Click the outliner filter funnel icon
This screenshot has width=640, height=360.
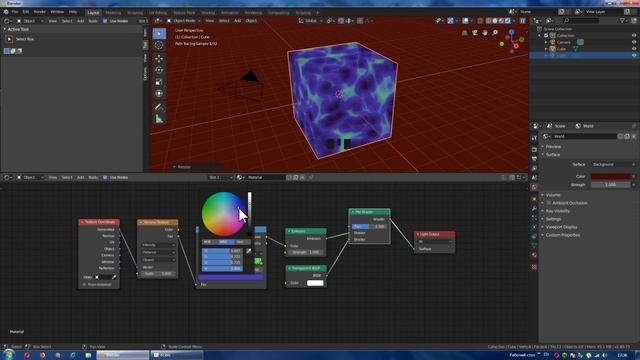[622, 20]
